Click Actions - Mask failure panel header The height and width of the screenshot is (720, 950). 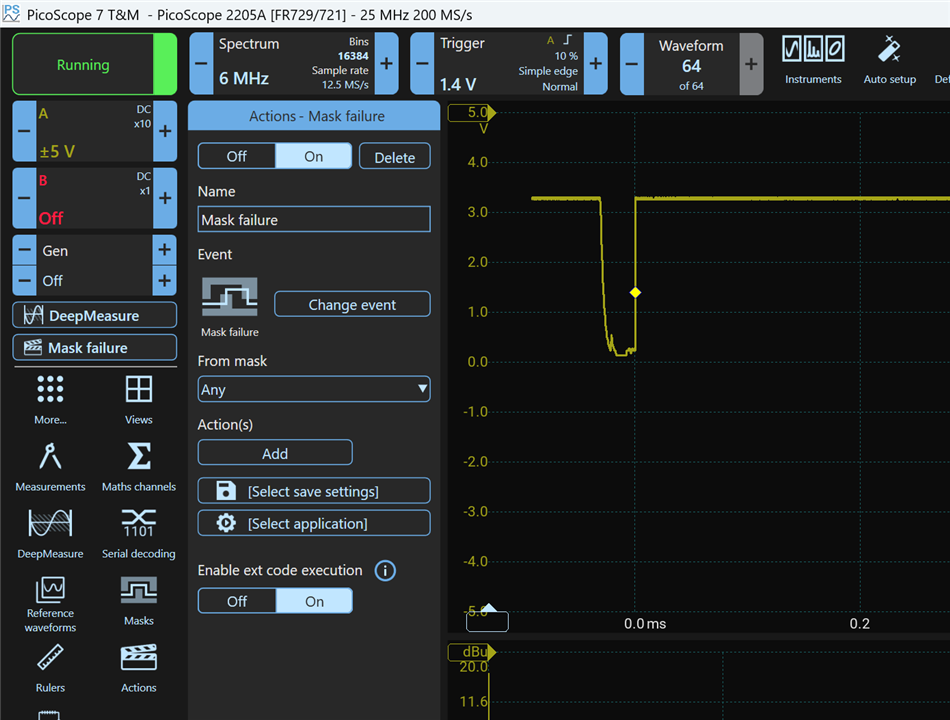click(314, 116)
